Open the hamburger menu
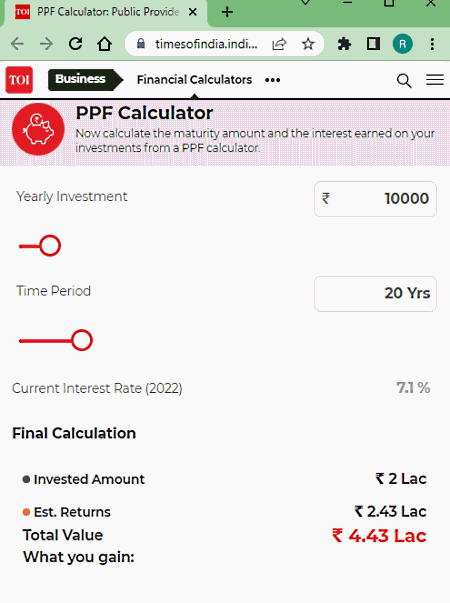This screenshot has width=450, height=603. point(435,80)
